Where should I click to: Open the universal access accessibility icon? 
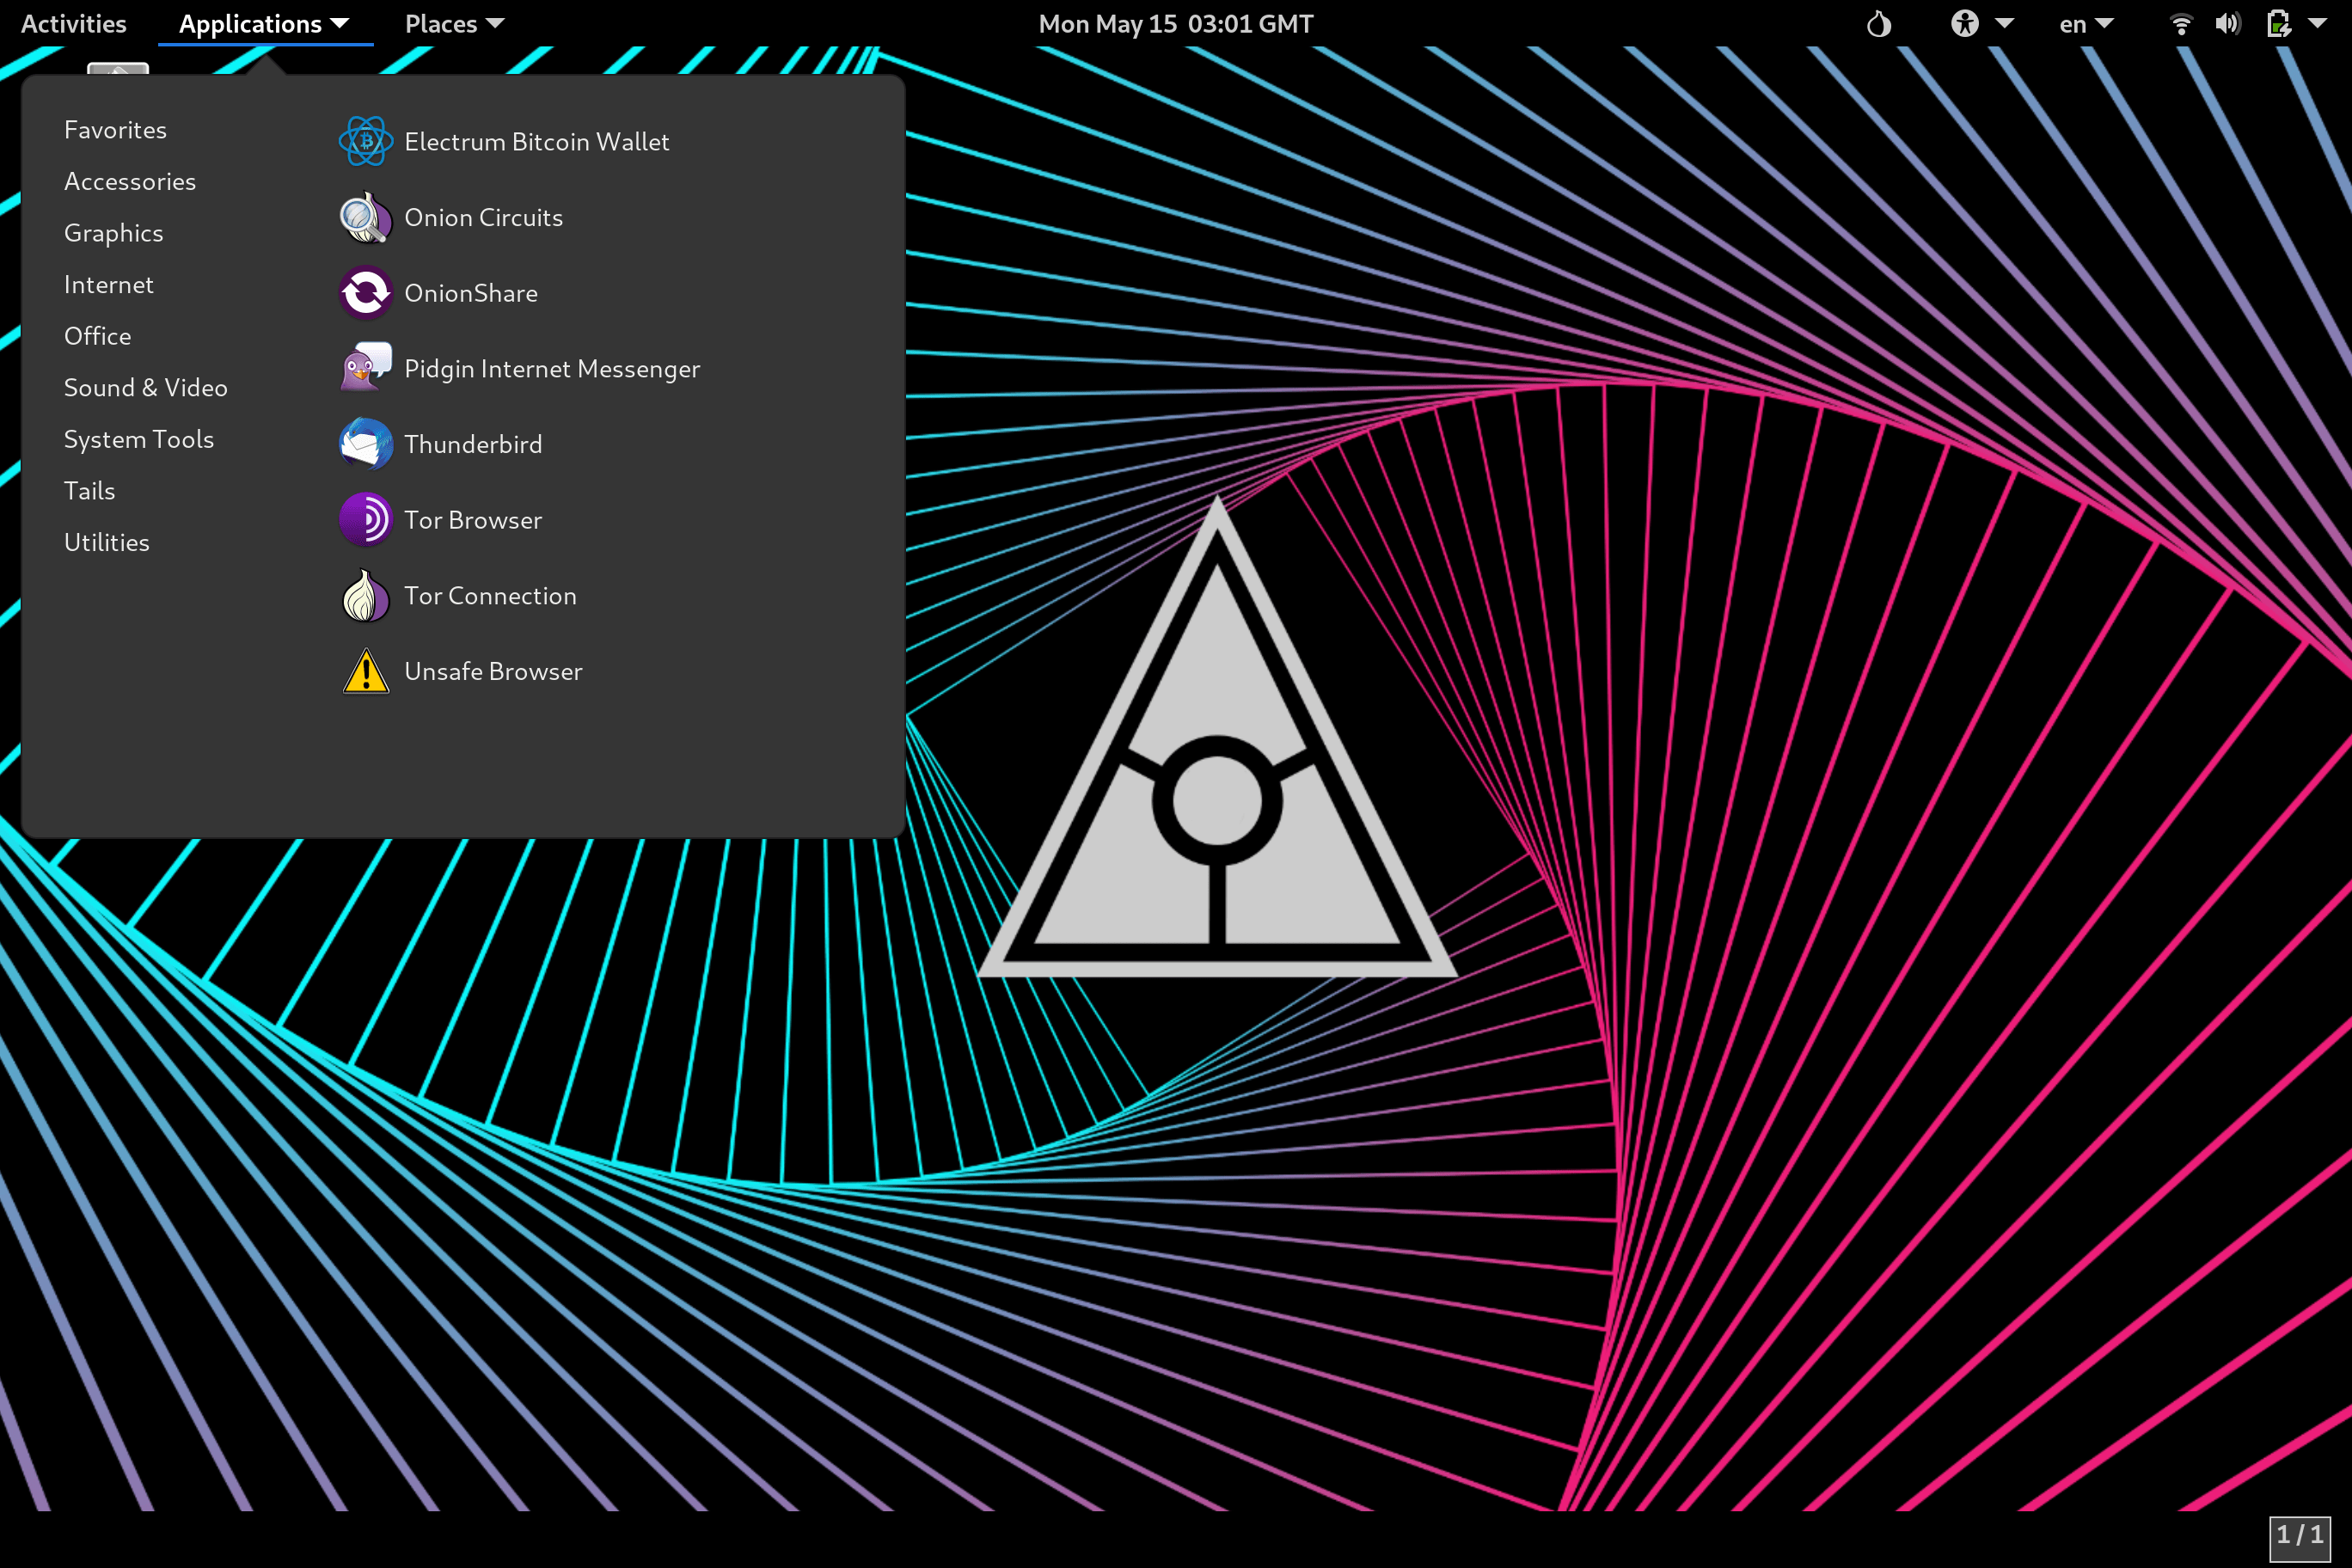[x=1964, y=24]
